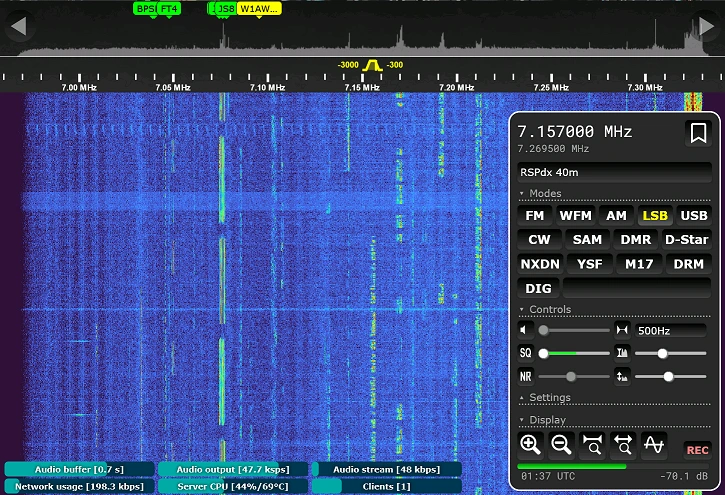Click the JS8 bookmark marker
Viewport: 725px width, 495px height.
(x=226, y=8)
